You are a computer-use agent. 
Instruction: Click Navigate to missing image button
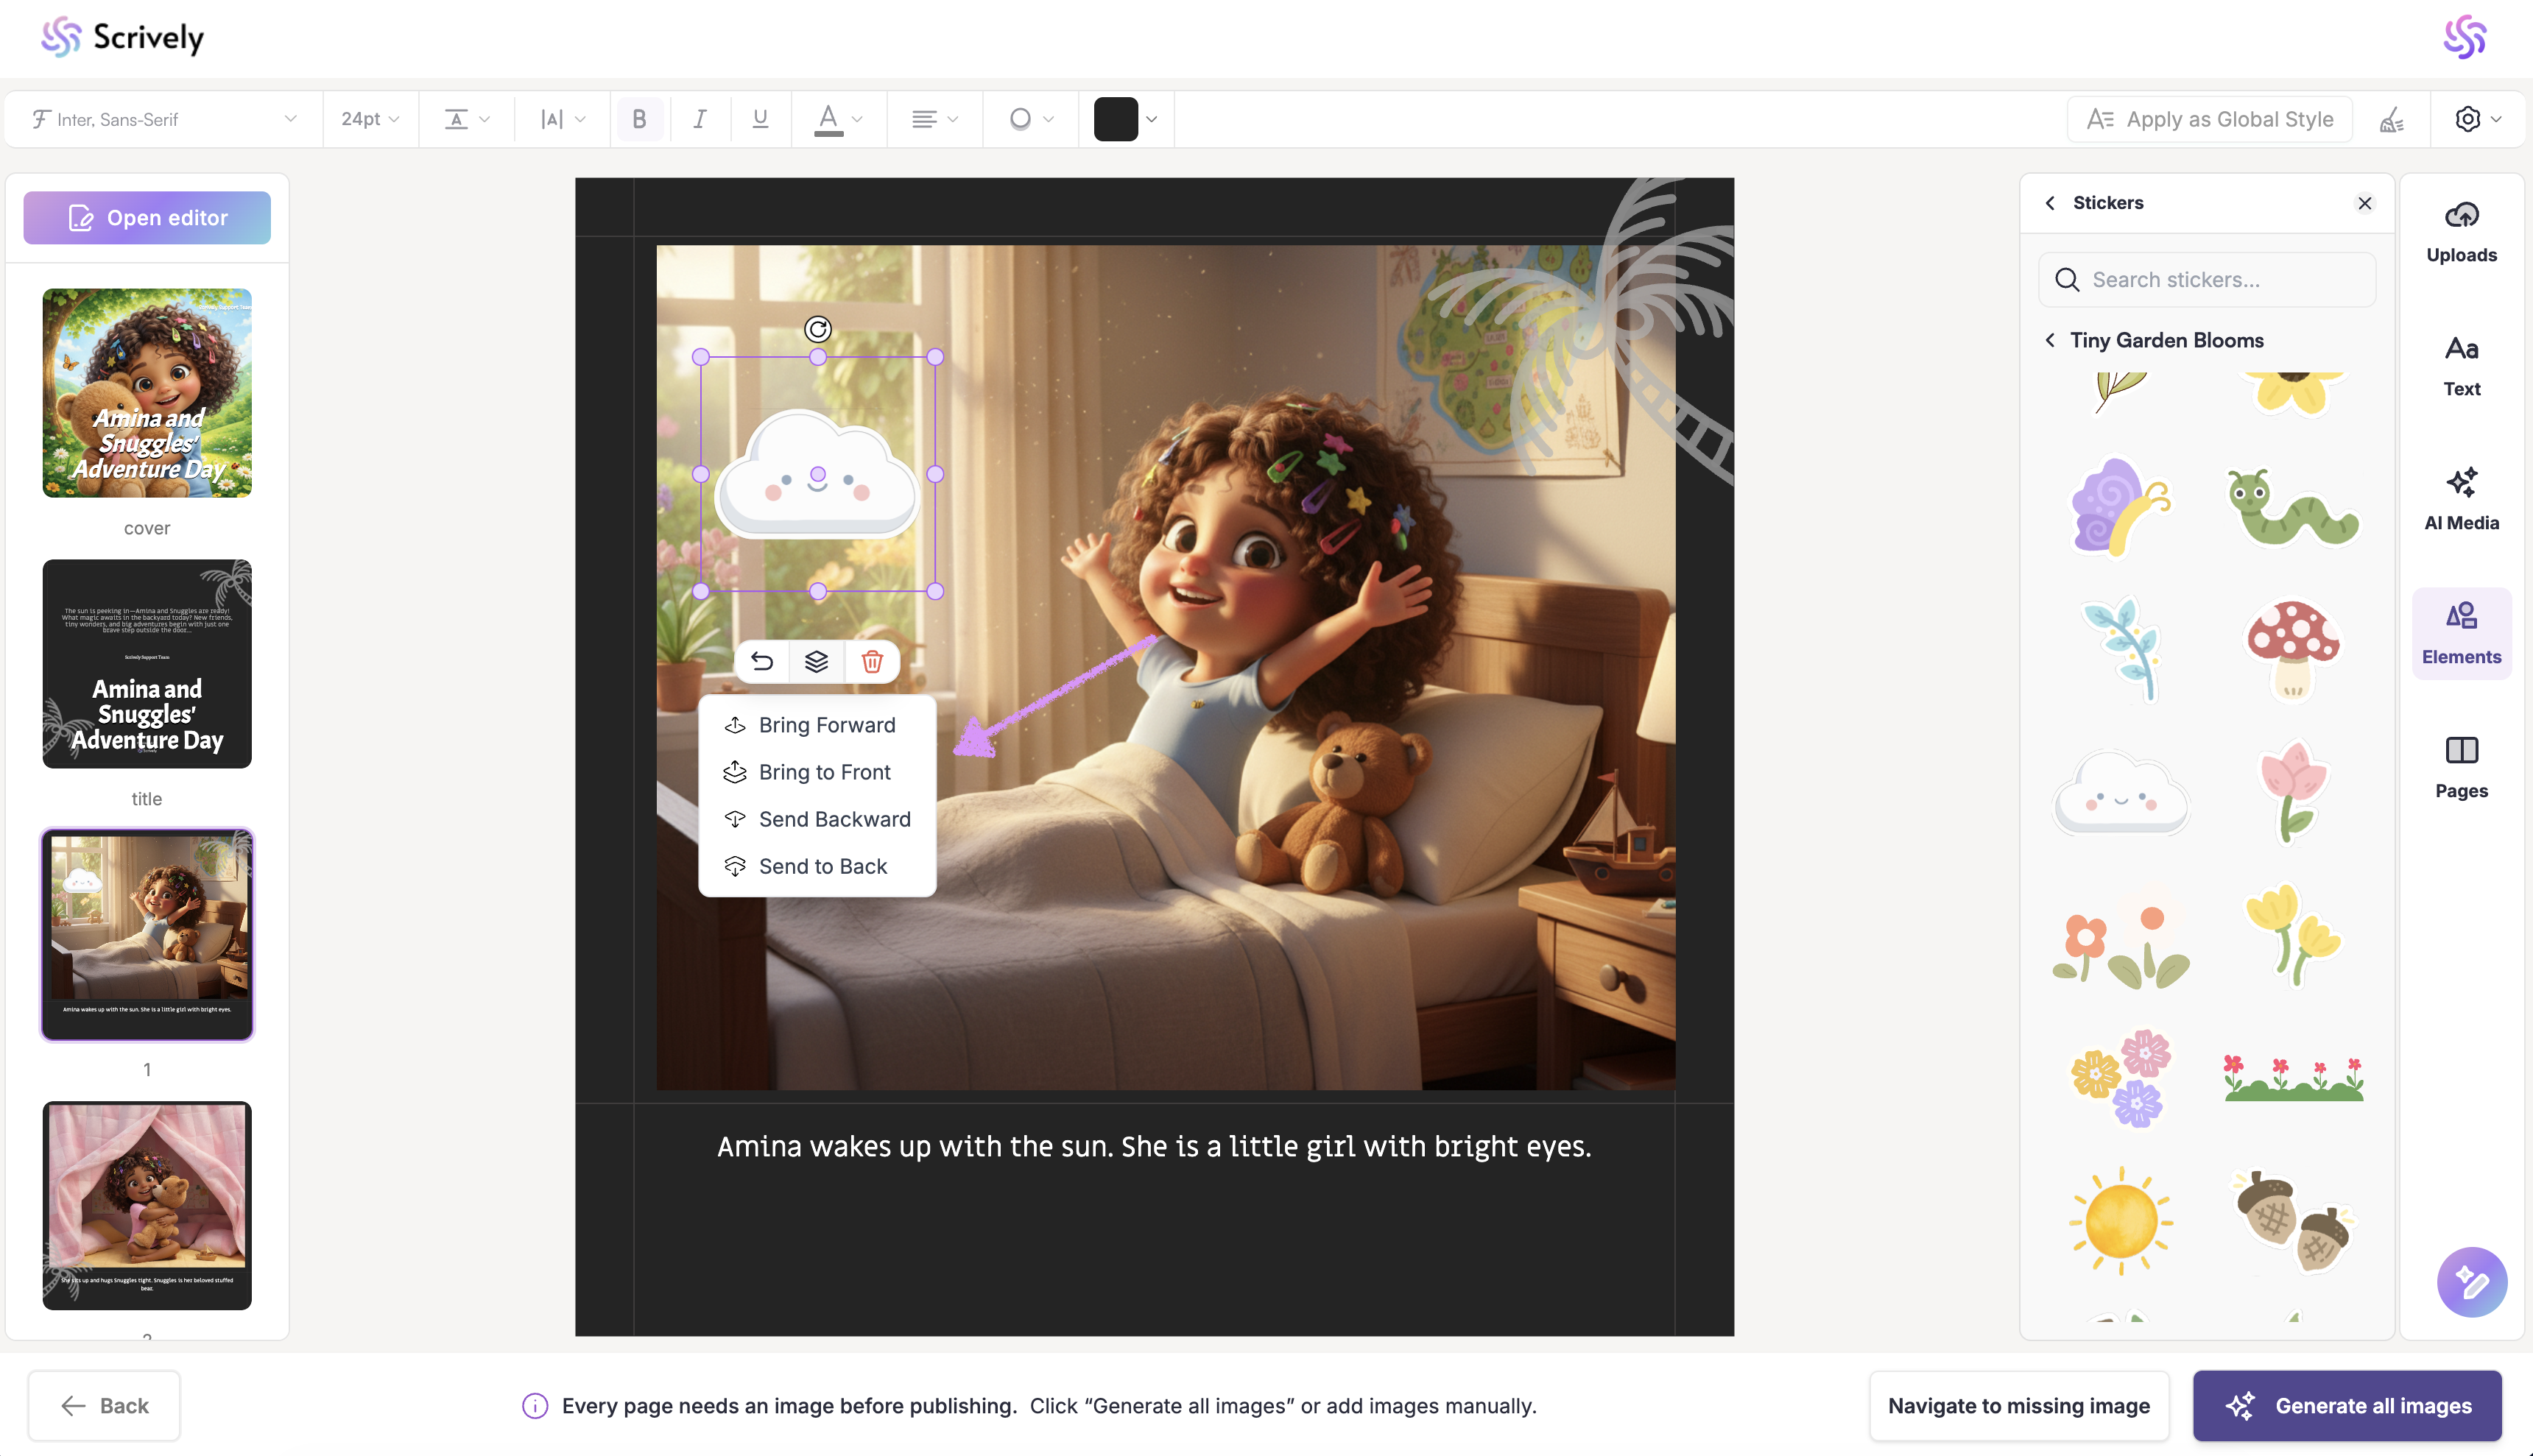pos(2018,1405)
